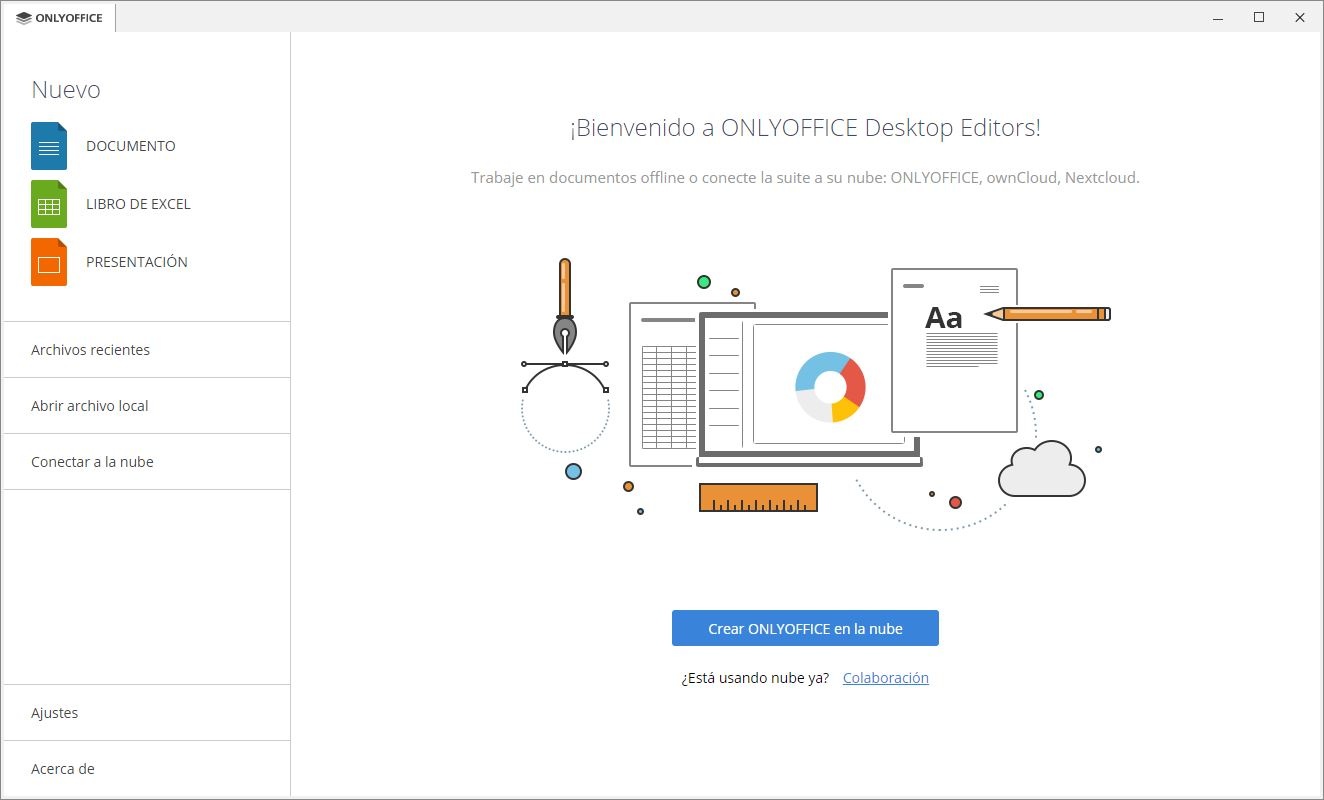Create a new PRESENTACIÓN
This screenshot has height=800, width=1324.
point(137,262)
